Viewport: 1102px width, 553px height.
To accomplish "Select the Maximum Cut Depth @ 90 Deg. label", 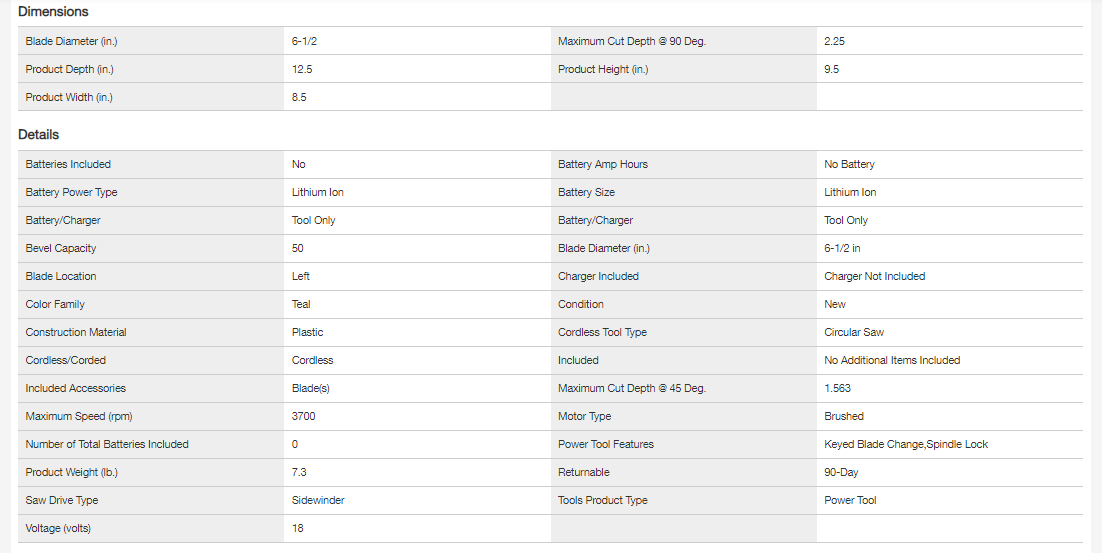I will (638, 42).
